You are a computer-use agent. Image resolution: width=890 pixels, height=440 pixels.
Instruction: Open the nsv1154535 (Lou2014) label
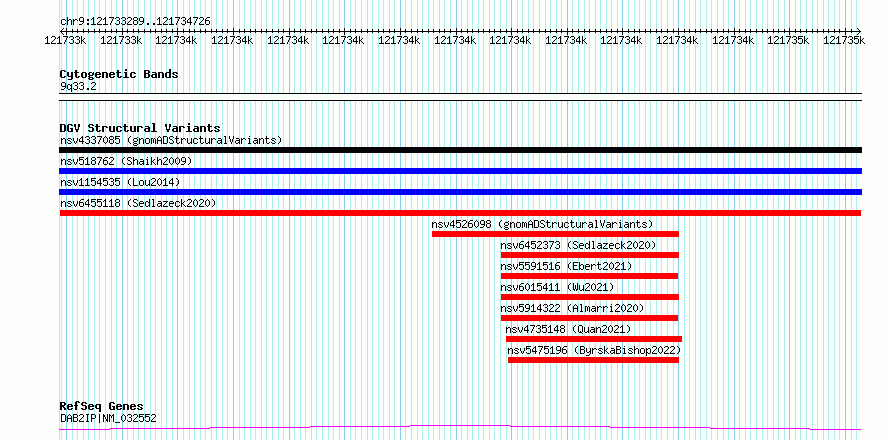click(120, 182)
